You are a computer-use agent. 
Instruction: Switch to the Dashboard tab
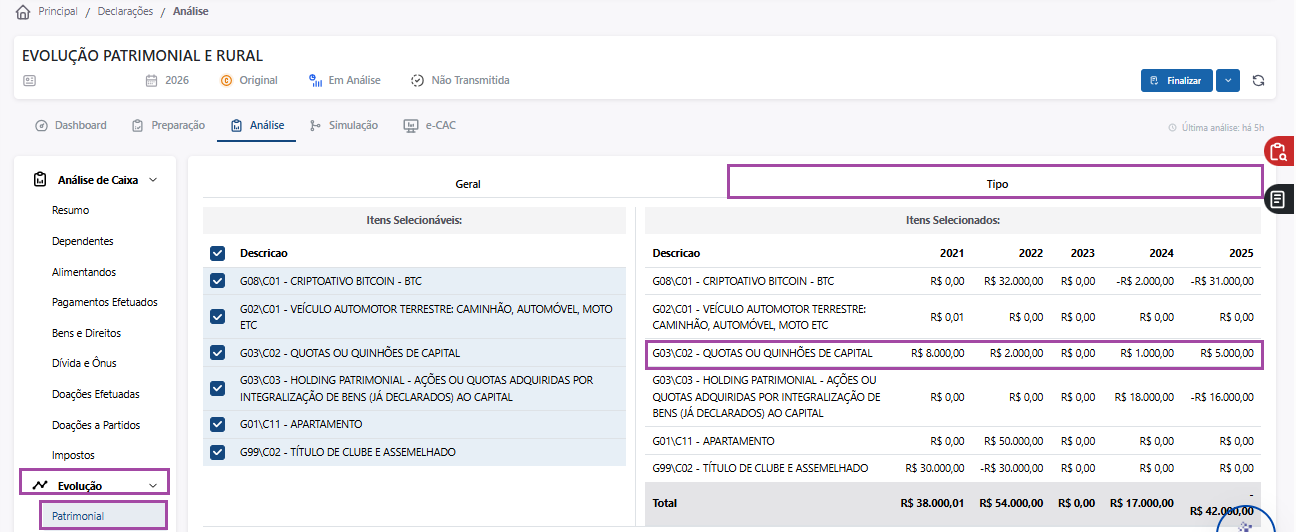tap(70, 126)
